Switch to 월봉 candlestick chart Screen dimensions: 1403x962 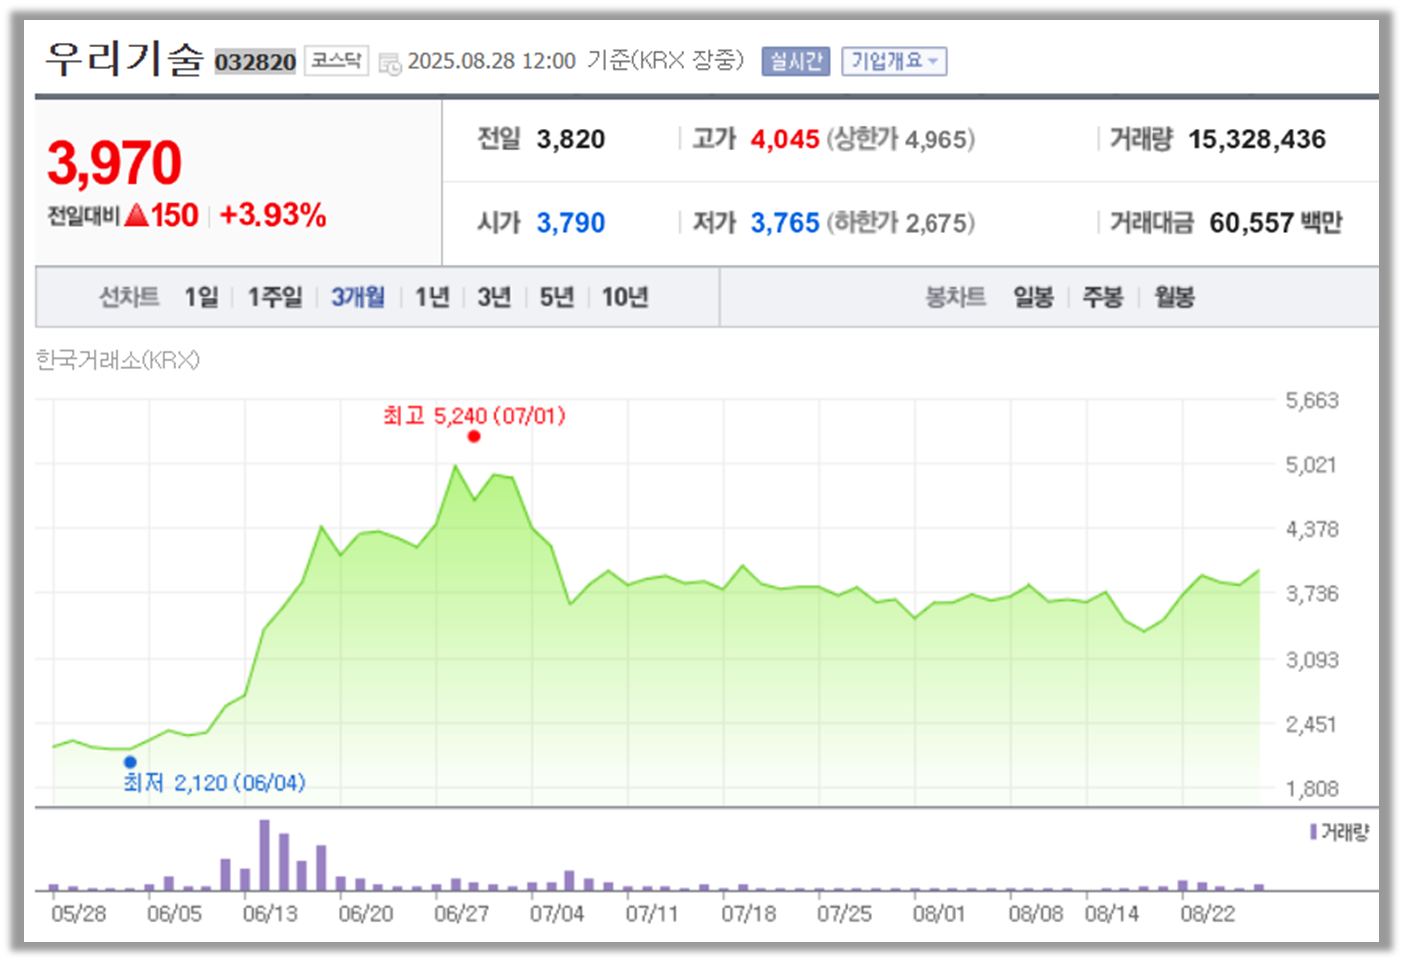[1174, 297]
